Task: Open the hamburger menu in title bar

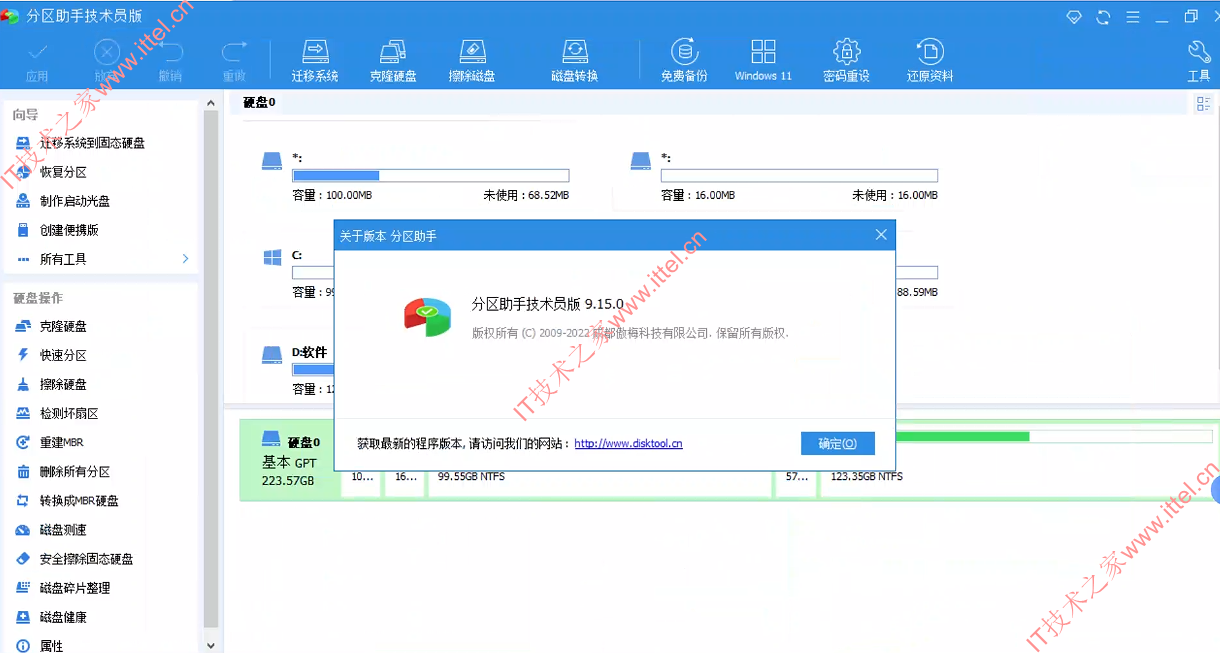Action: pyautogui.click(x=1132, y=17)
